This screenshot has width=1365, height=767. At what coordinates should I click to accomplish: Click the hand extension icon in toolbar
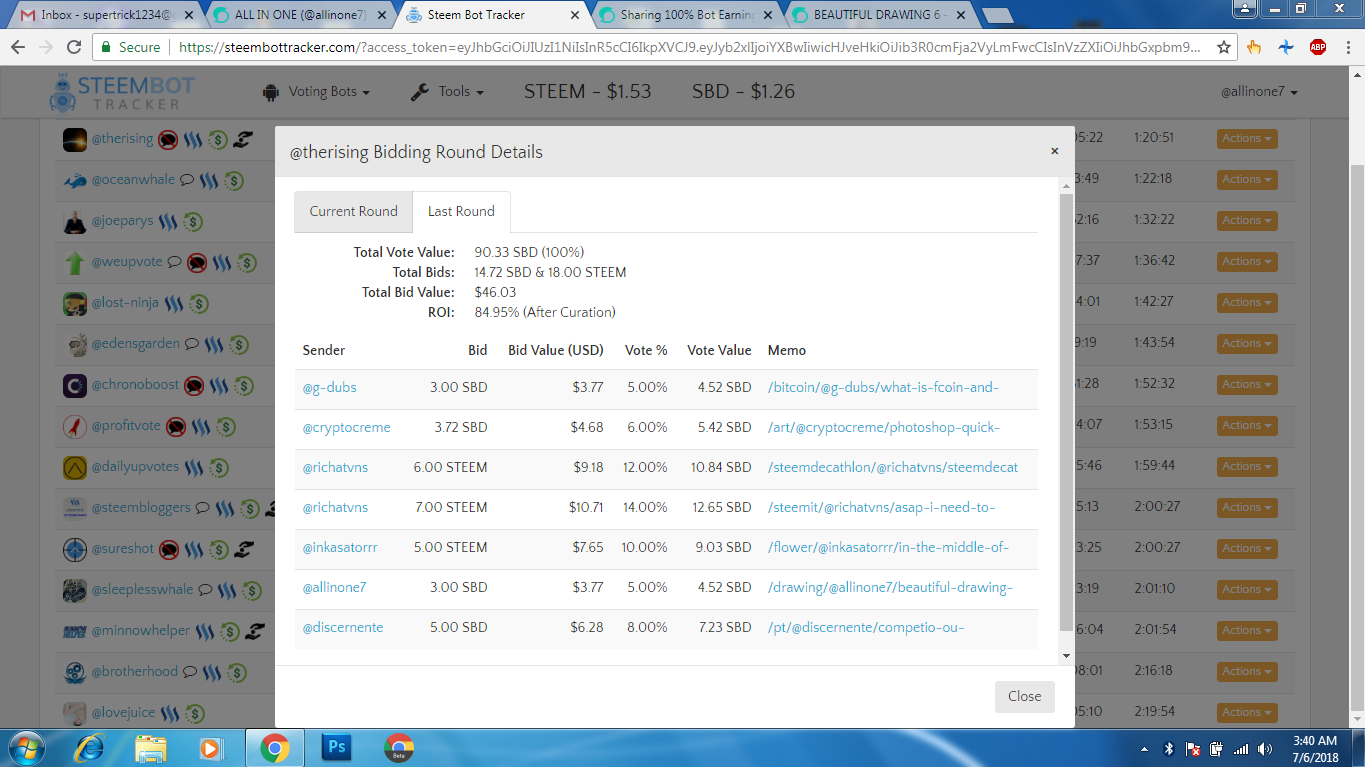pos(1254,47)
